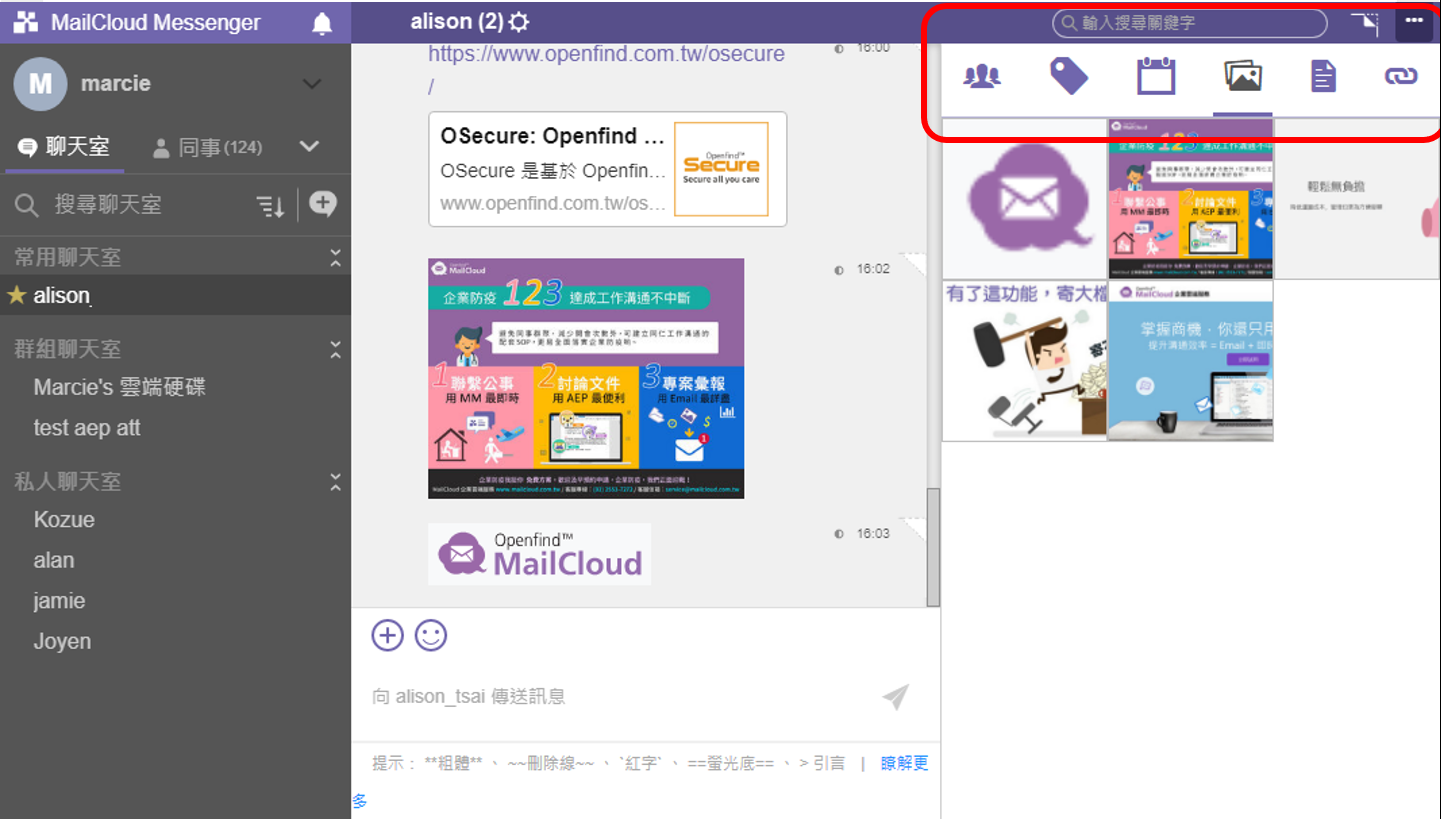Show the links panel icon

click(1401, 76)
